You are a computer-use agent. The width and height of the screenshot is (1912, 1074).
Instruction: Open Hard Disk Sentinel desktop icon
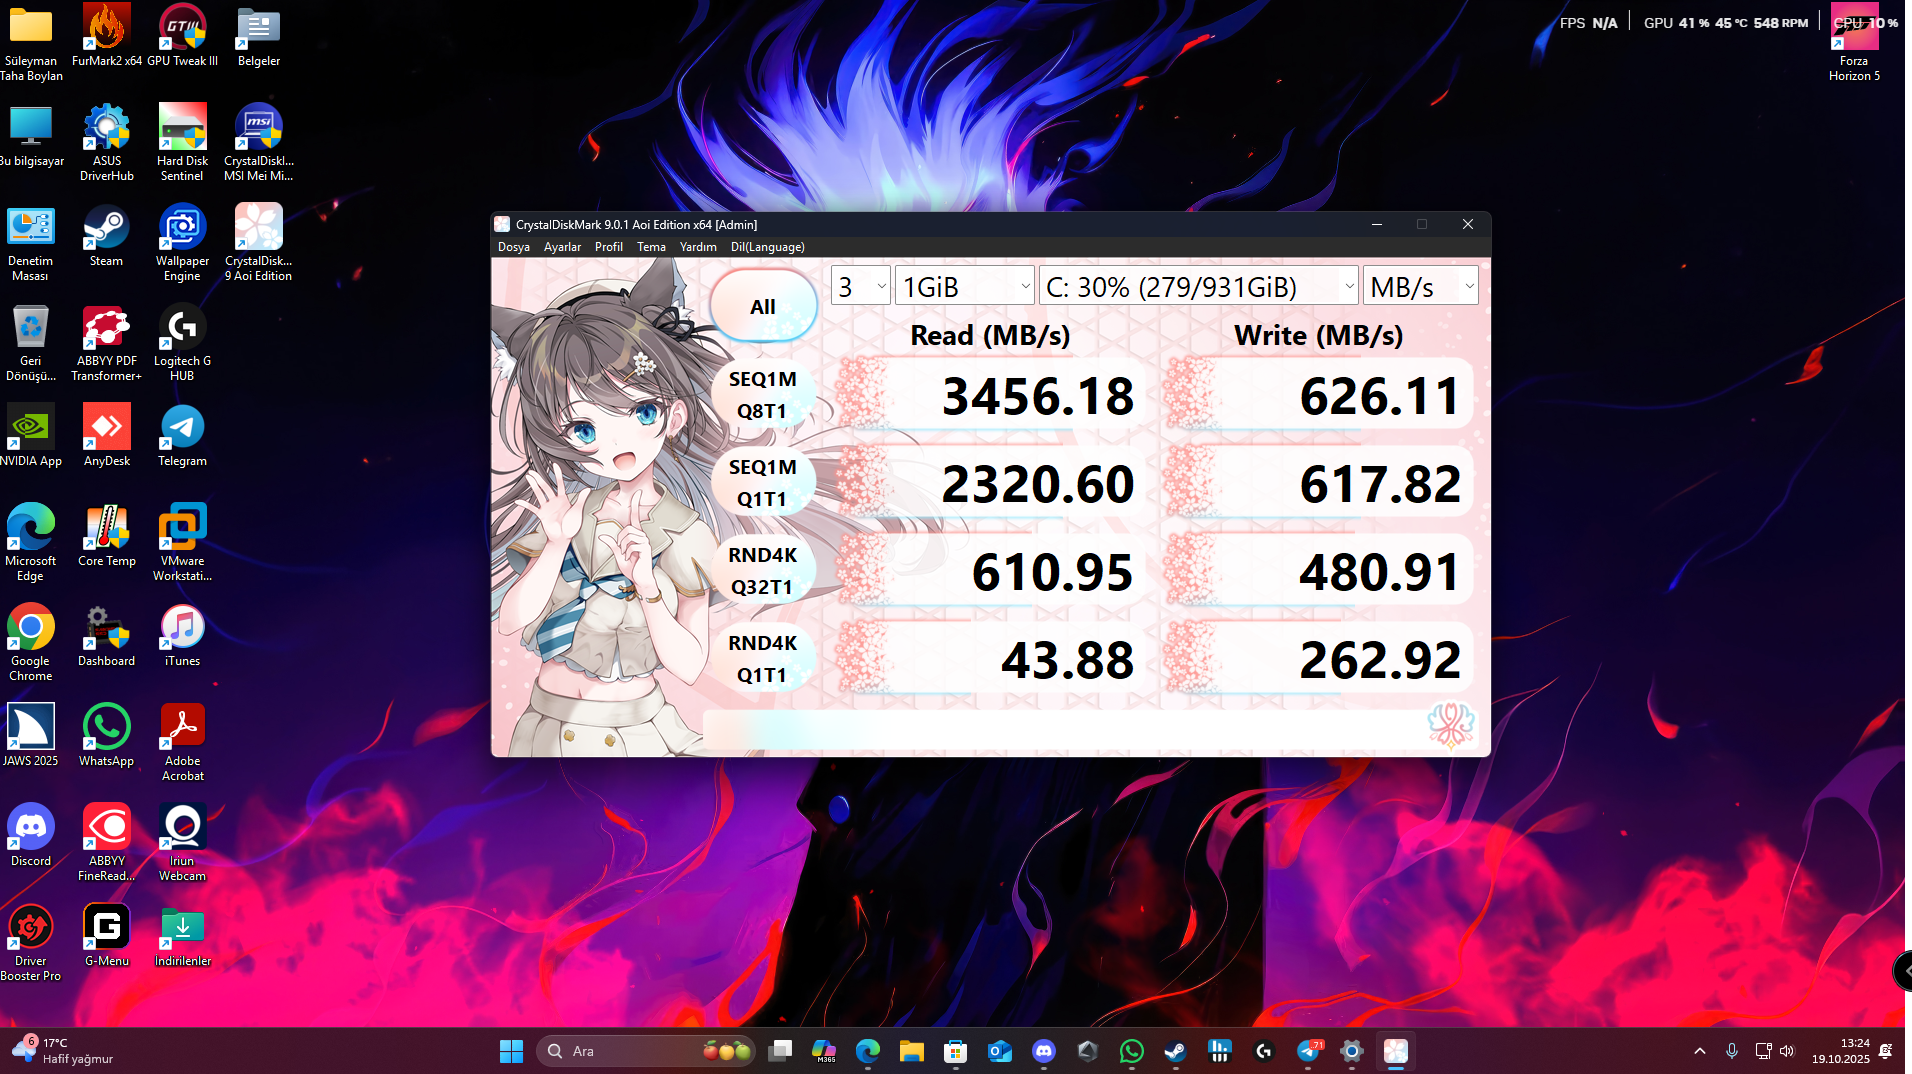pos(182,142)
